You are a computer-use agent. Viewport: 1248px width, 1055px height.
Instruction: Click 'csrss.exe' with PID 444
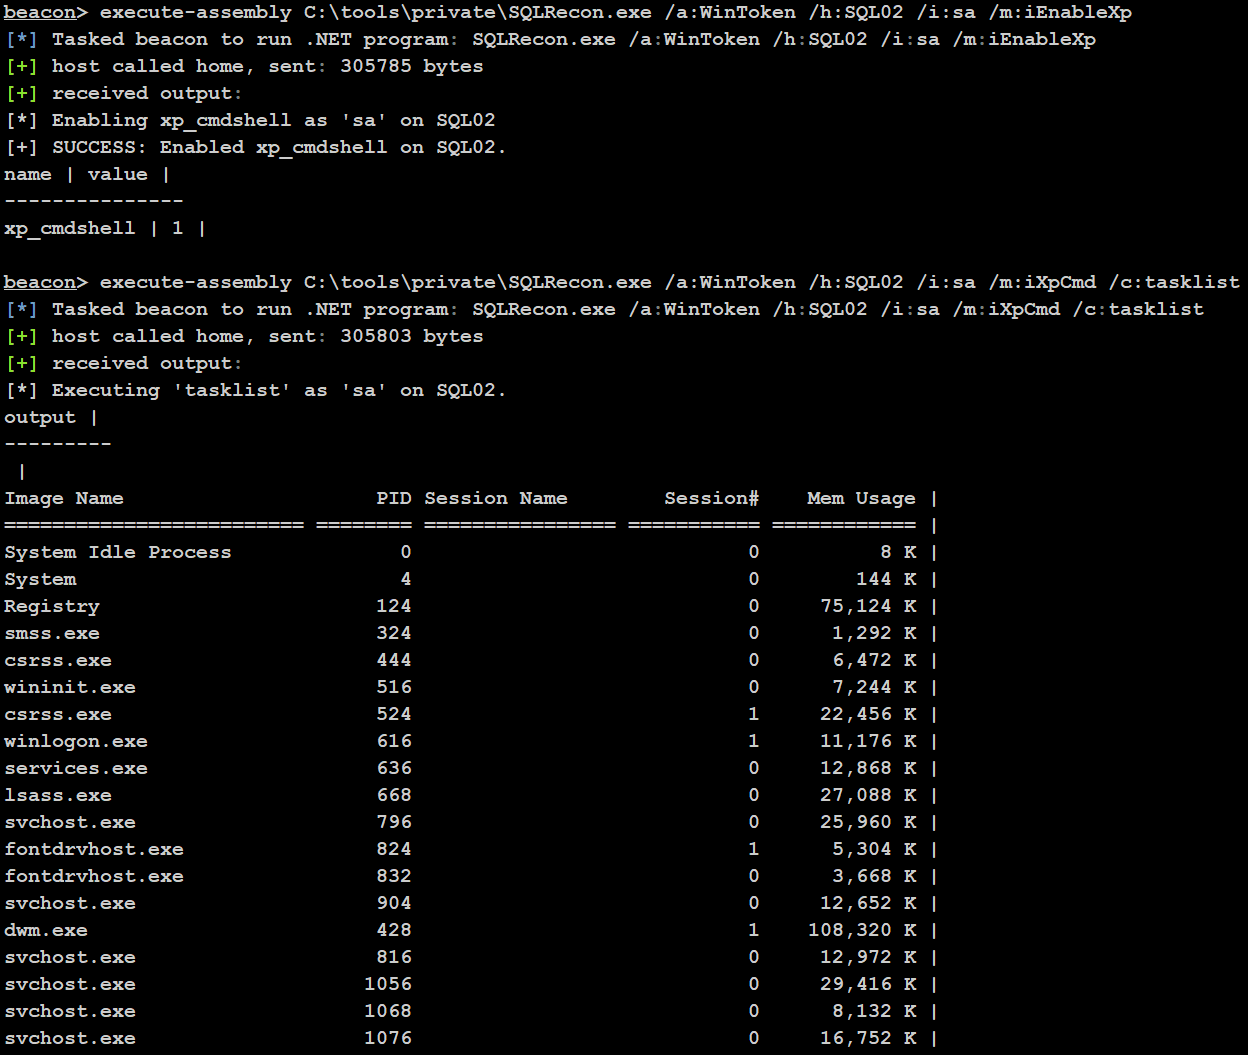click(x=58, y=660)
